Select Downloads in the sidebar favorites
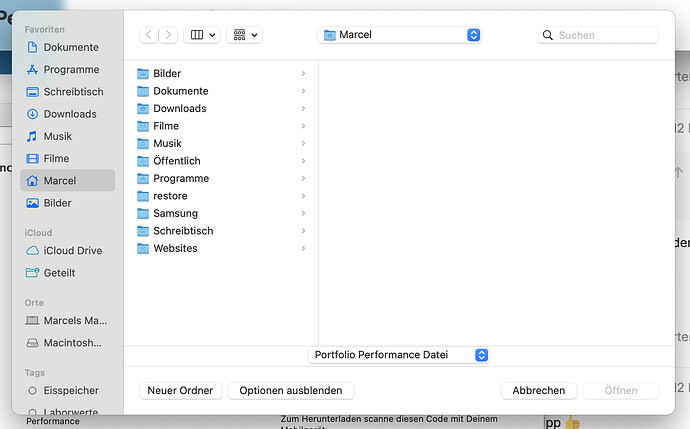 [x=69, y=114]
